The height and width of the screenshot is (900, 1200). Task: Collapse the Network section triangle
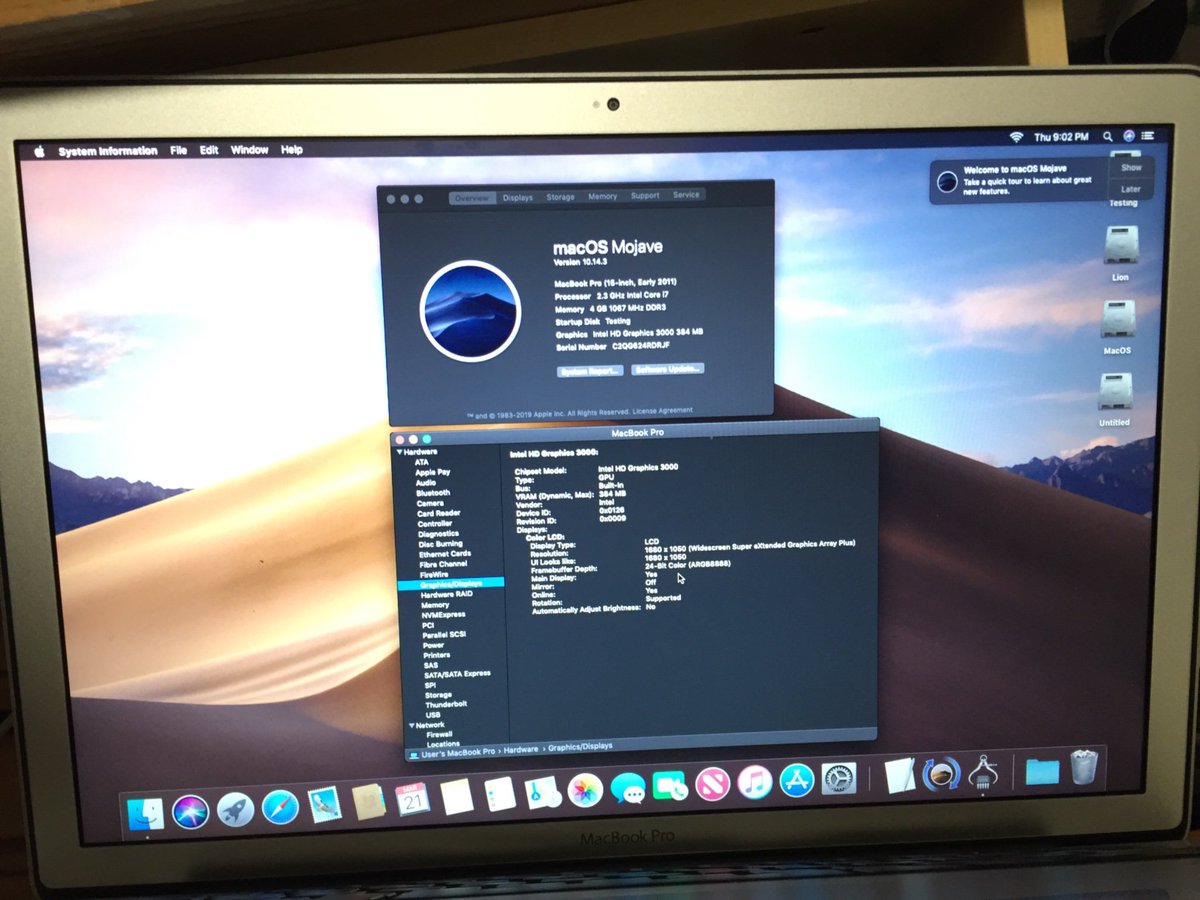pos(411,725)
